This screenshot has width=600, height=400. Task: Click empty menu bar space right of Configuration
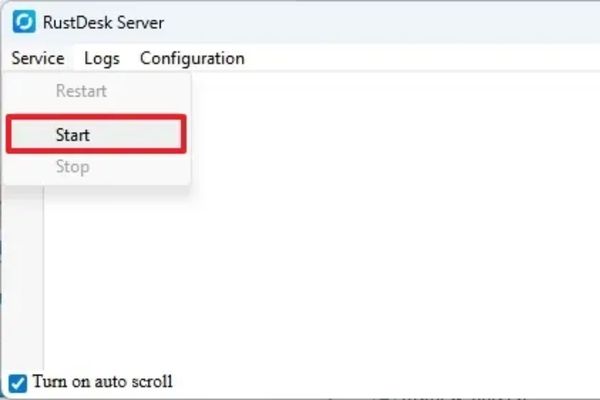[x=420, y=58]
